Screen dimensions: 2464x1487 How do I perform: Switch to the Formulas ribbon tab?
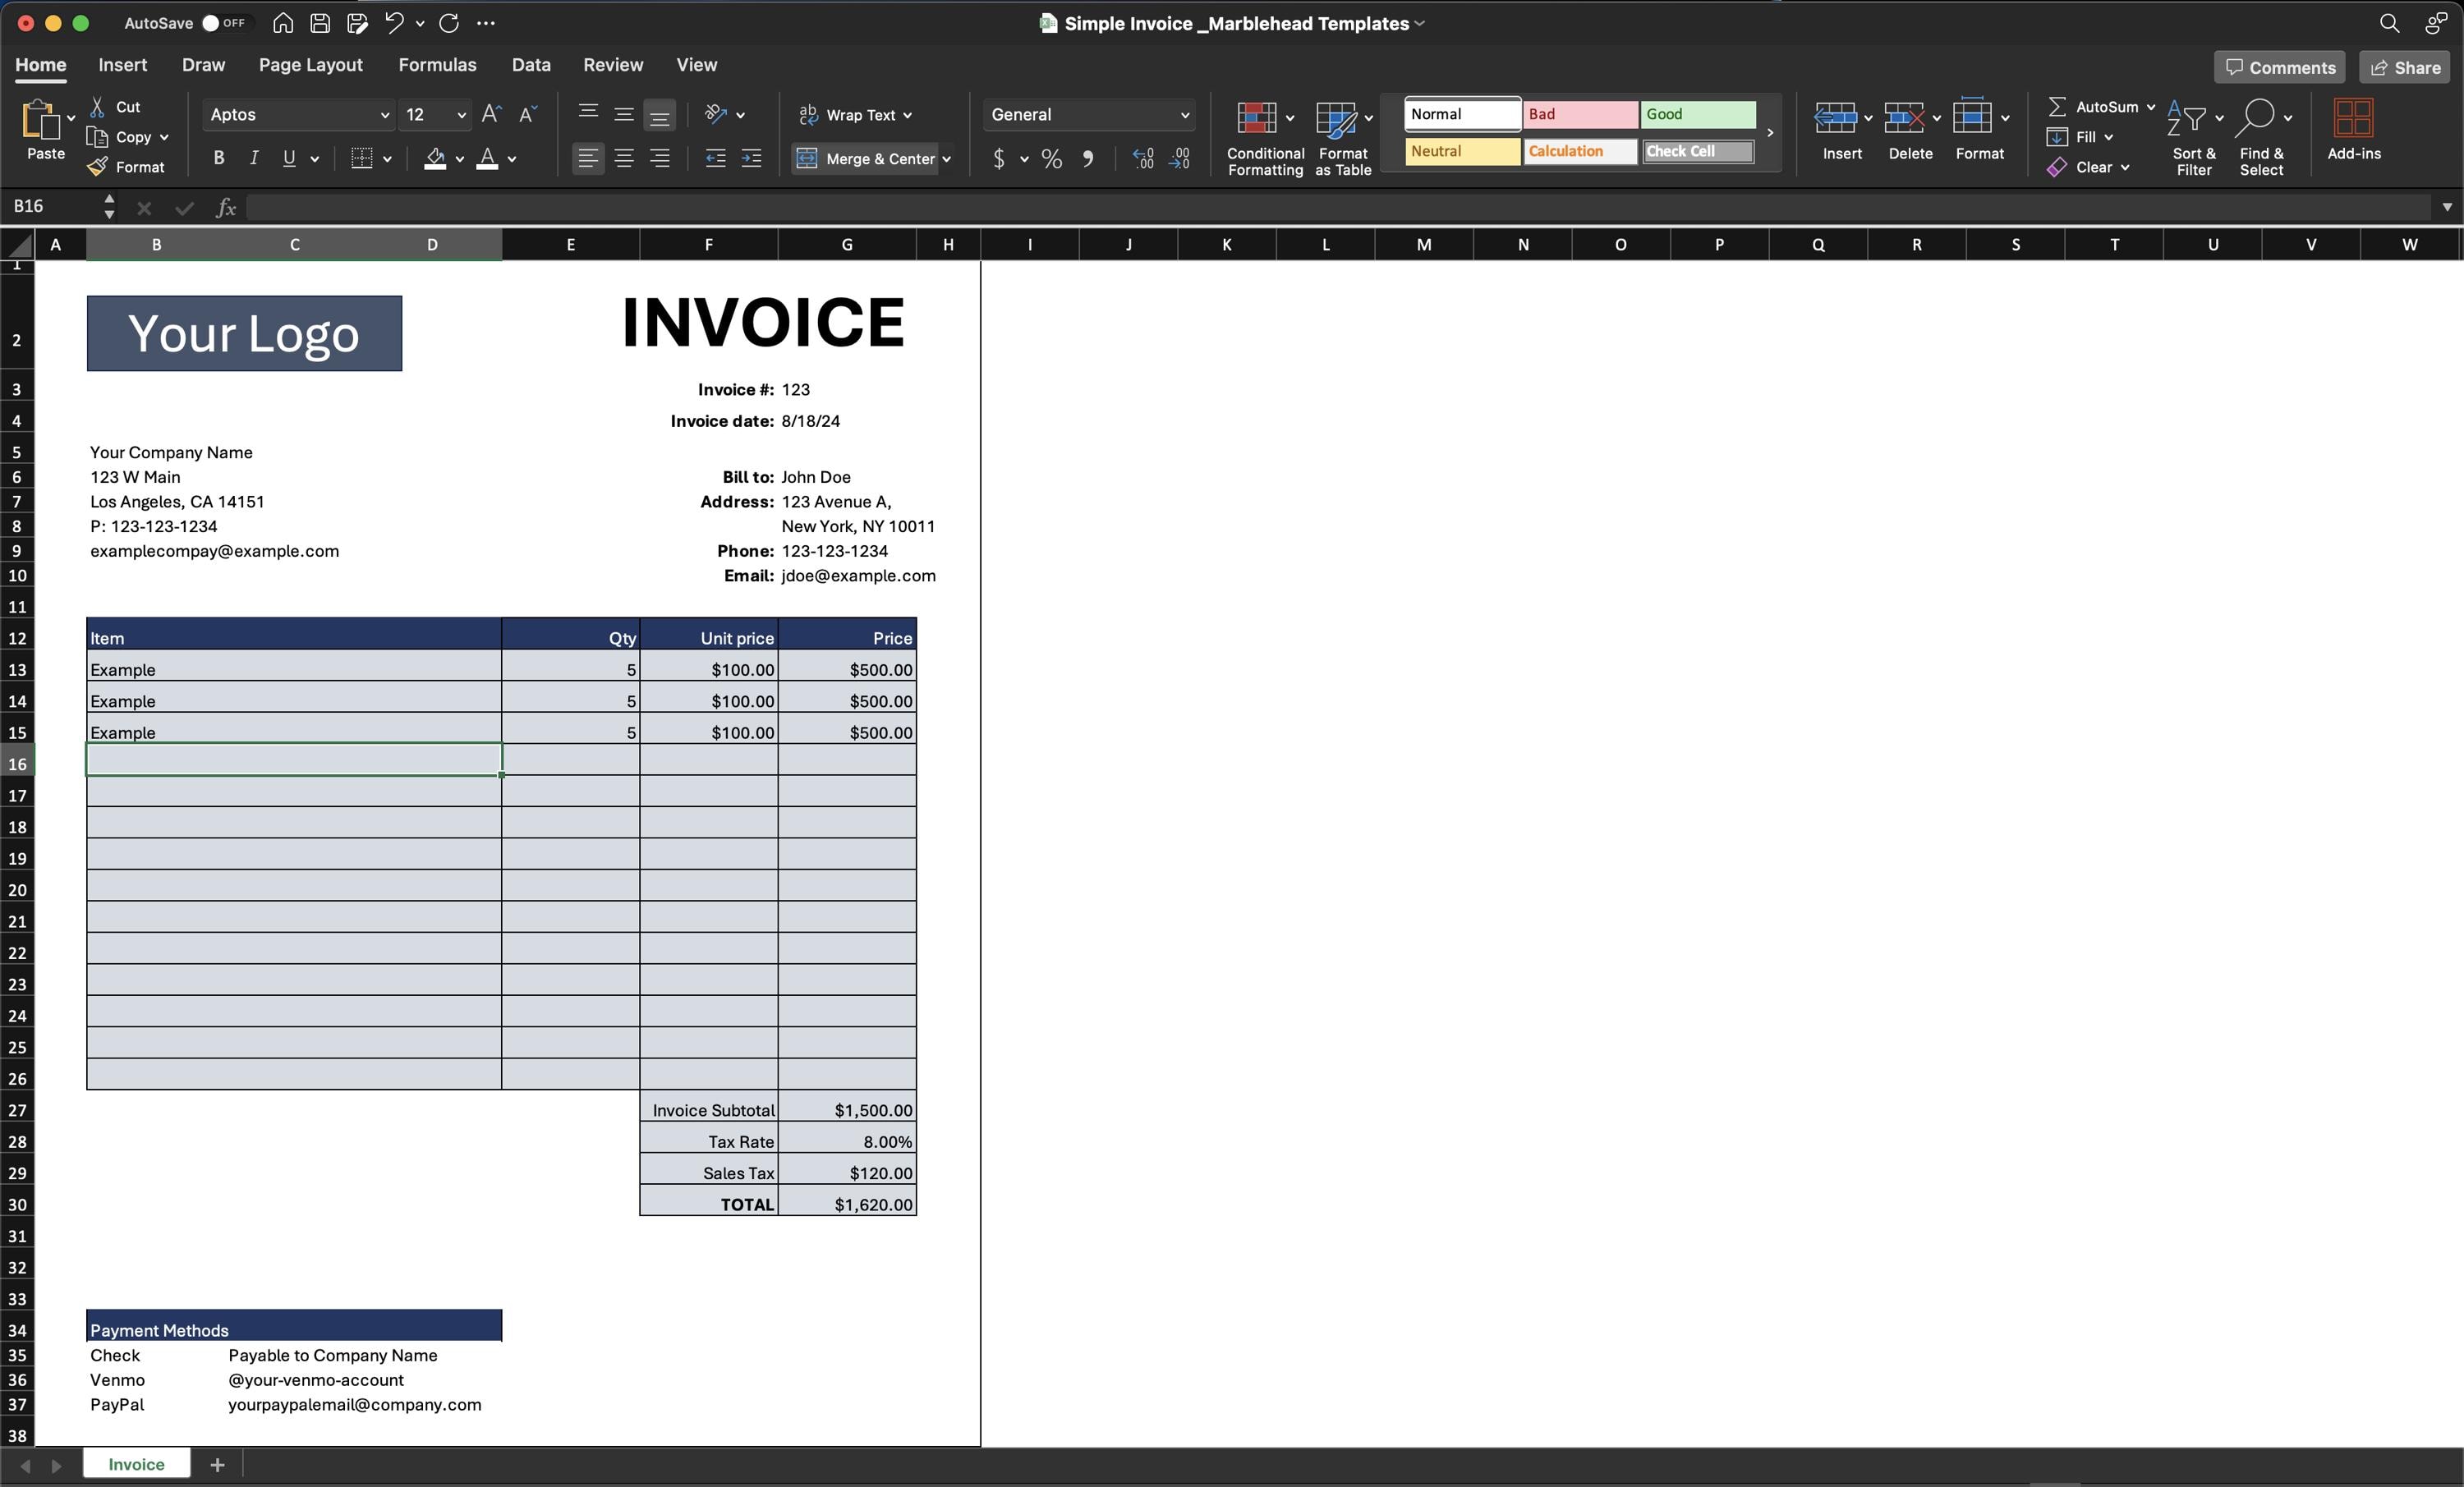438,64
